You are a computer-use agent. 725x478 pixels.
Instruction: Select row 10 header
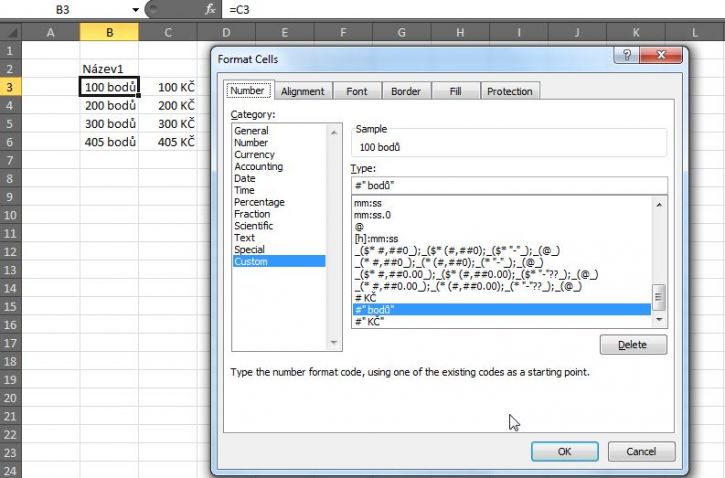(x=10, y=215)
